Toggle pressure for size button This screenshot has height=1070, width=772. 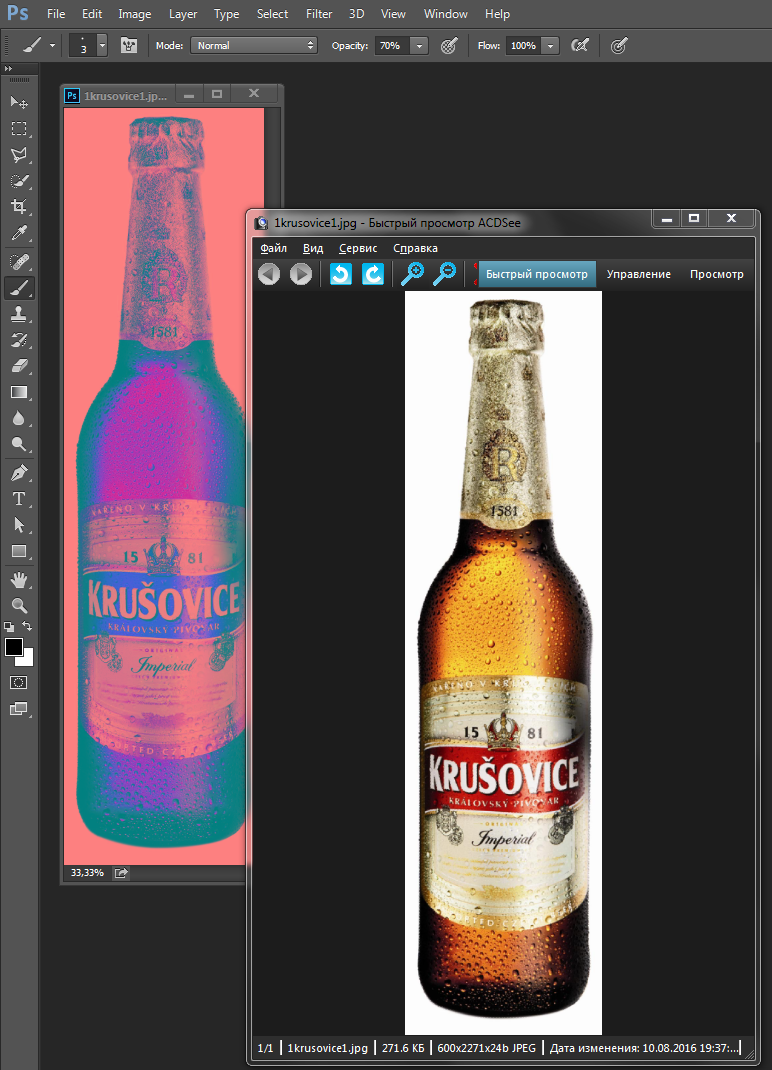pos(618,46)
